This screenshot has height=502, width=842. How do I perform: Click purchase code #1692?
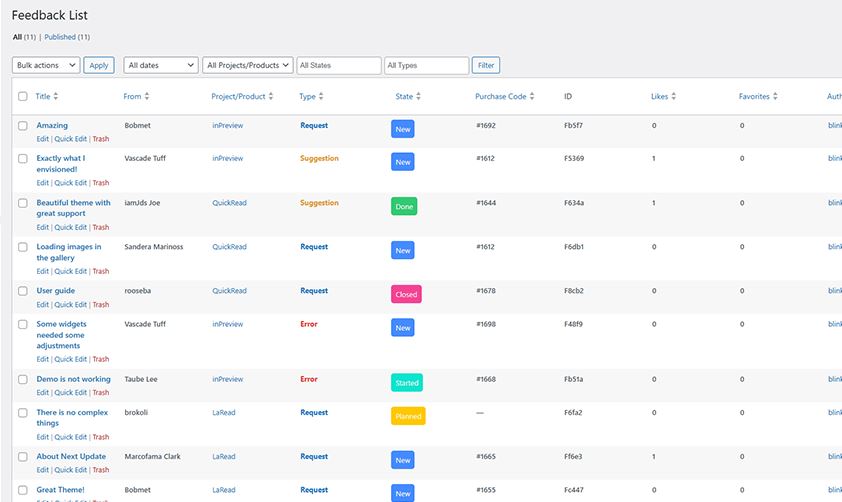click(486, 126)
